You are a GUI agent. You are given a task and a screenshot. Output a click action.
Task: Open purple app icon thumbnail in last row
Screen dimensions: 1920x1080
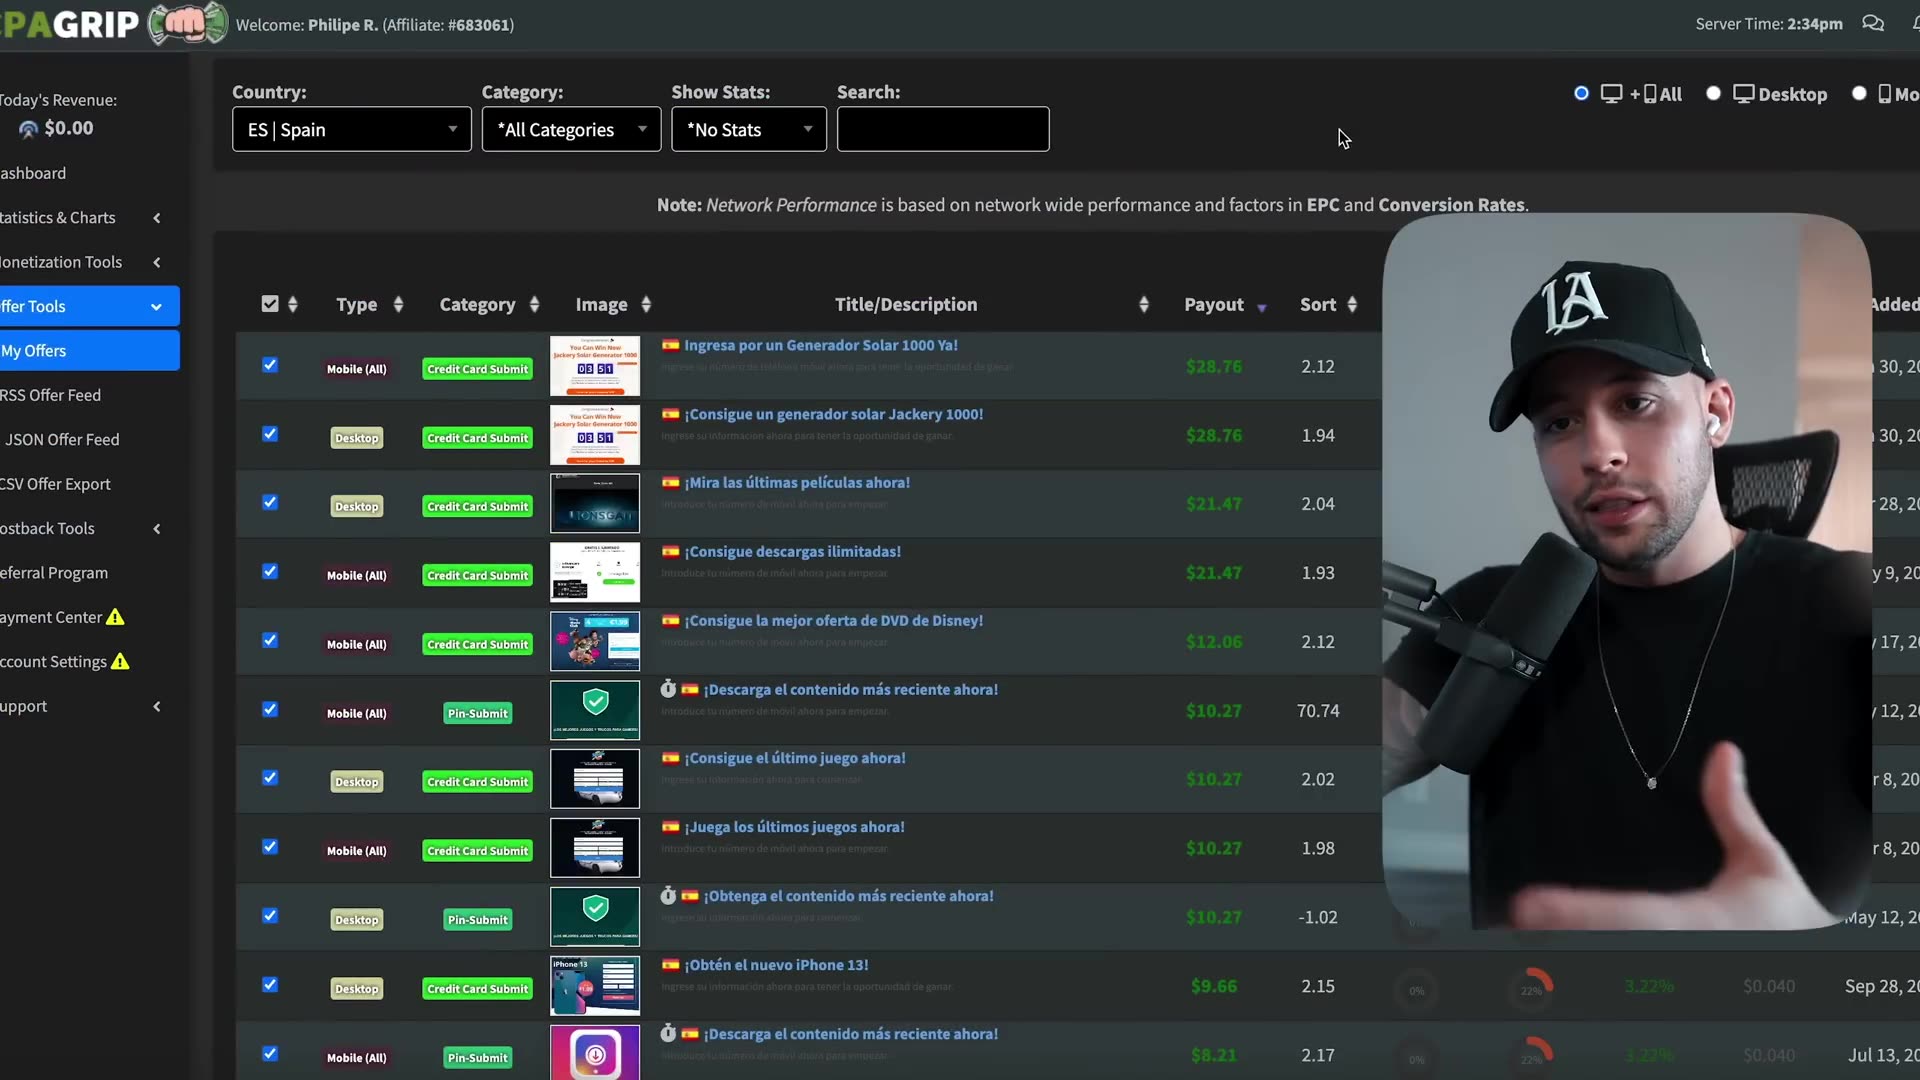point(595,1053)
